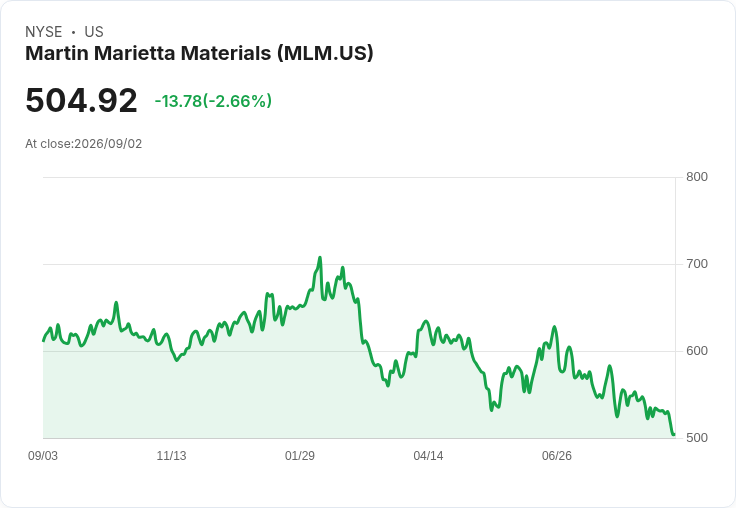
Task: Click the 09/03 x-axis date label
Action: tap(43, 455)
